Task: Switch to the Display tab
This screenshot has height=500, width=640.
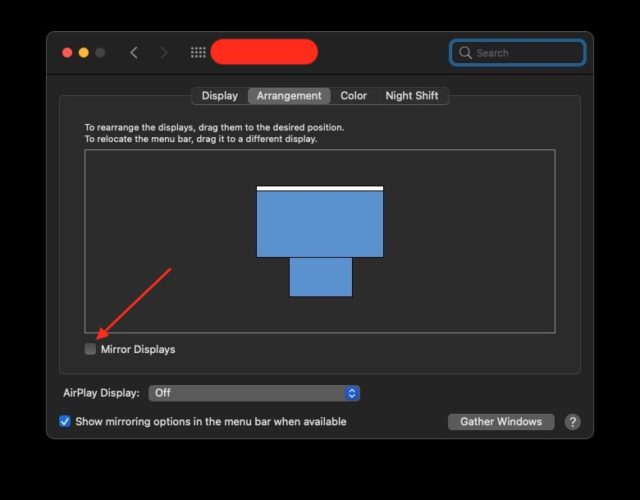Action: click(x=220, y=96)
